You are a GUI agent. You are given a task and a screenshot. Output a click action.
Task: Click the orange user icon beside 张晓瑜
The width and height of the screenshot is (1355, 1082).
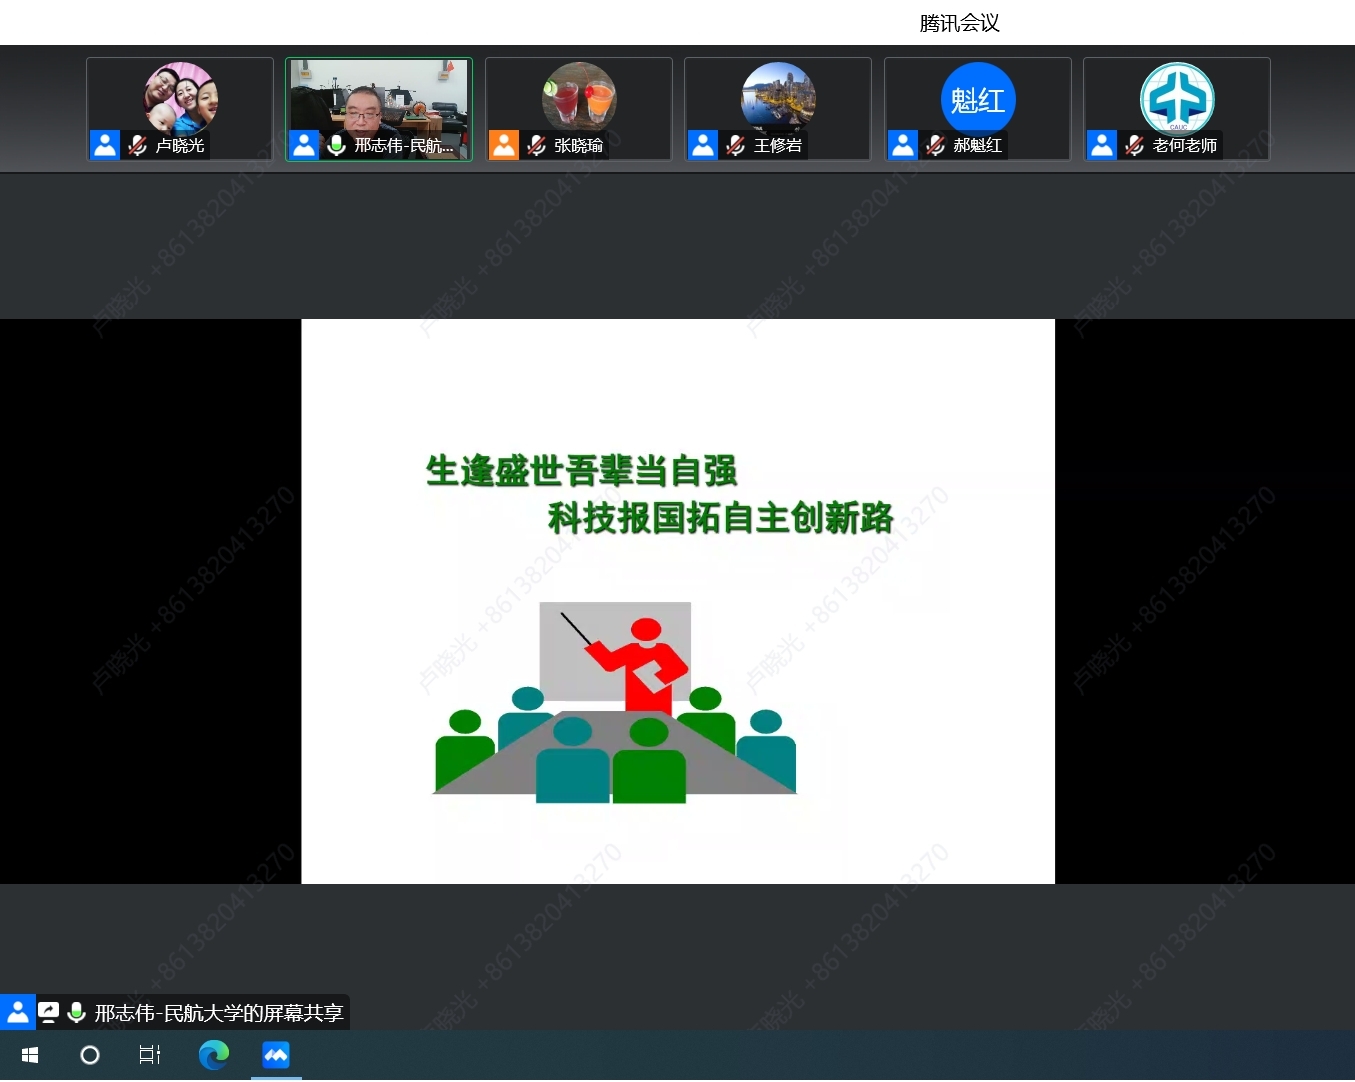504,146
